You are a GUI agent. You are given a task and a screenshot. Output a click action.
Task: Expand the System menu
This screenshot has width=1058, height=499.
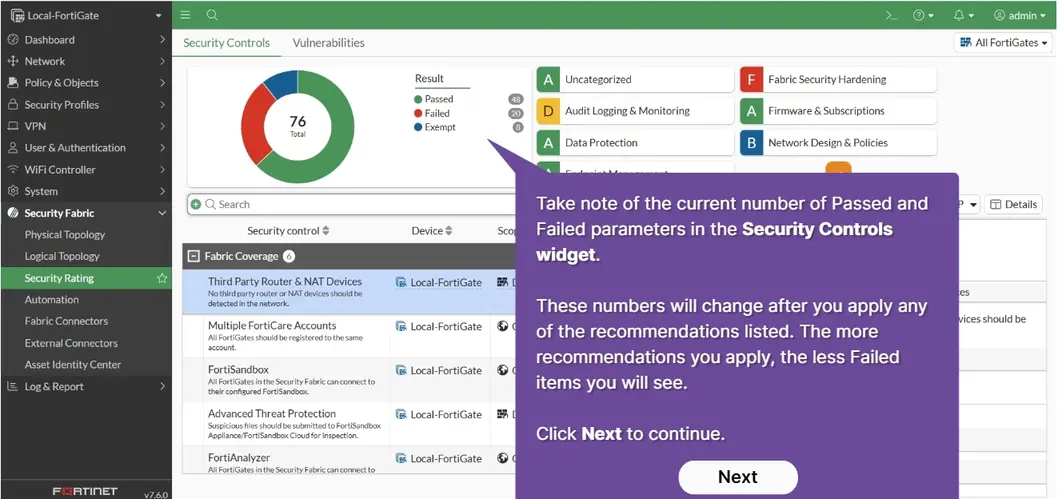86,192
